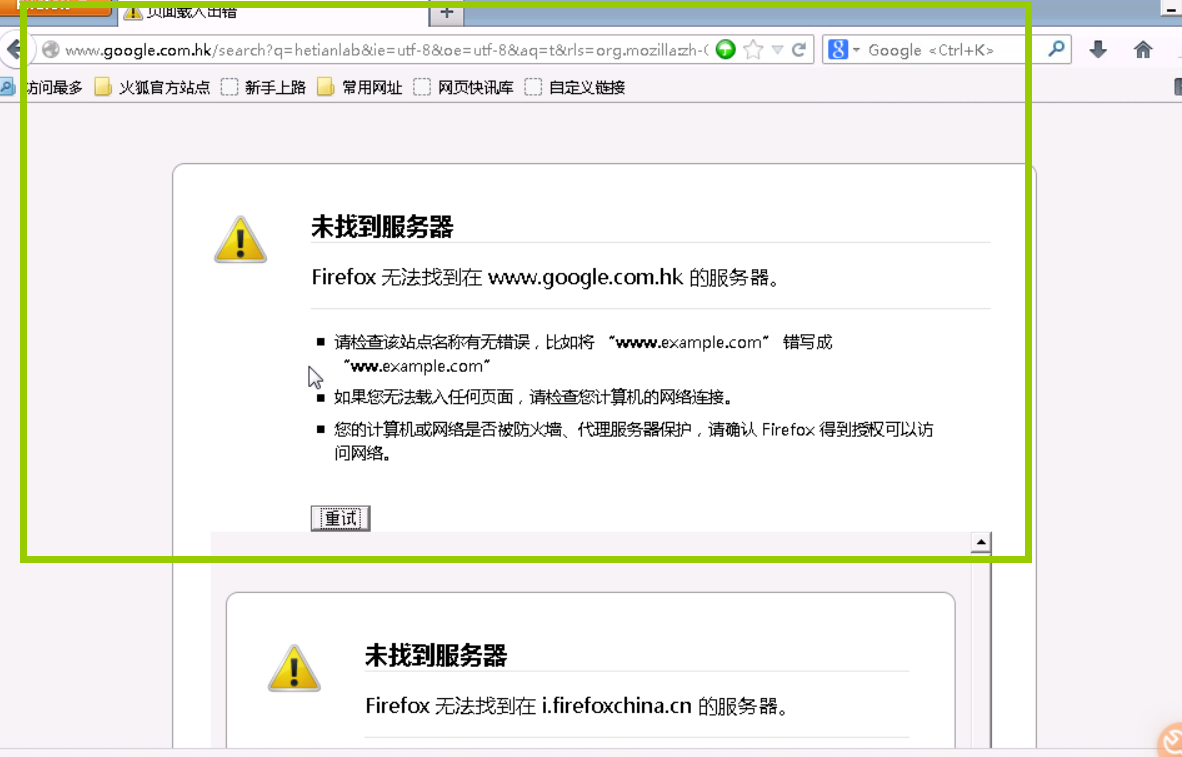Image resolution: width=1182 pixels, height=757 pixels.
Task: Open the 自定义链接 bookmark
Action: point(576,87)
